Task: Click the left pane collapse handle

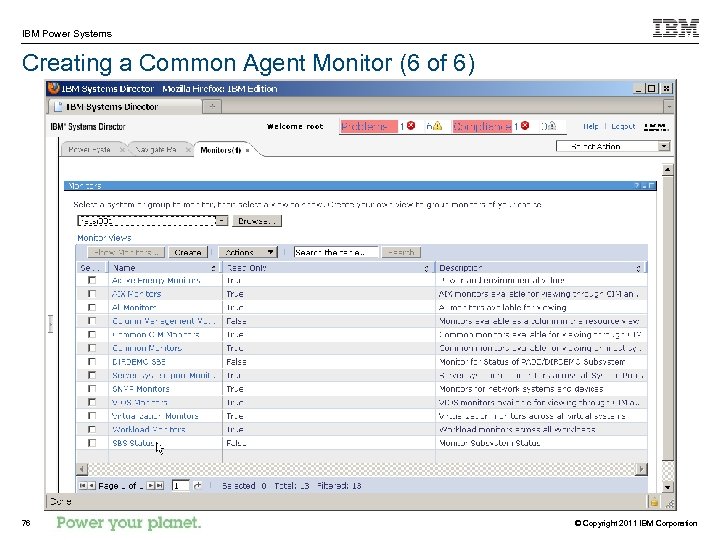Action: 51,324
